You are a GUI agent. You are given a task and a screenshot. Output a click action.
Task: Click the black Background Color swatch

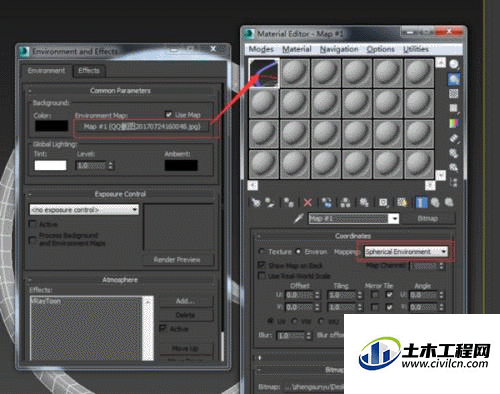52,126
